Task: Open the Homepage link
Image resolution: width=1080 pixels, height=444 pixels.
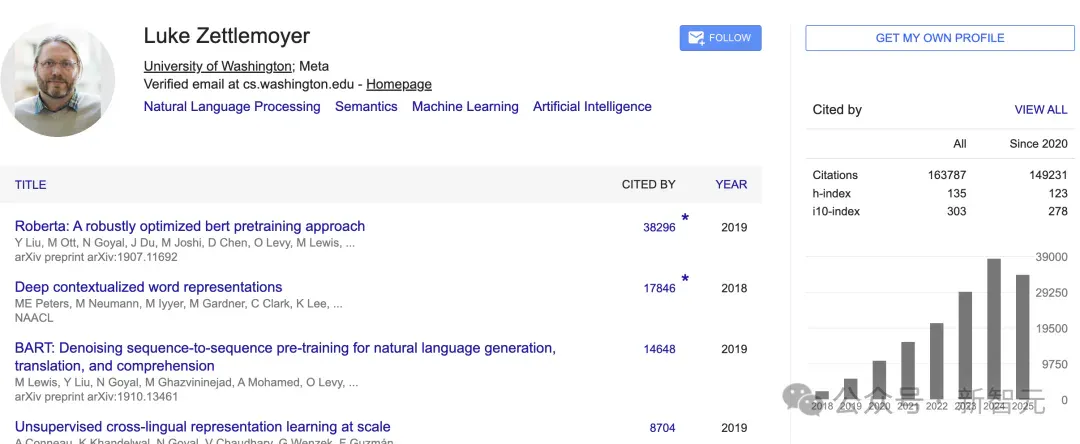Action: (399, 85)
